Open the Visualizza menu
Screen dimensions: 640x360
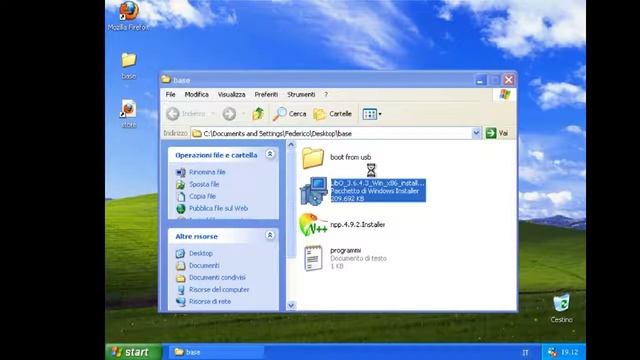click(231, 94)
